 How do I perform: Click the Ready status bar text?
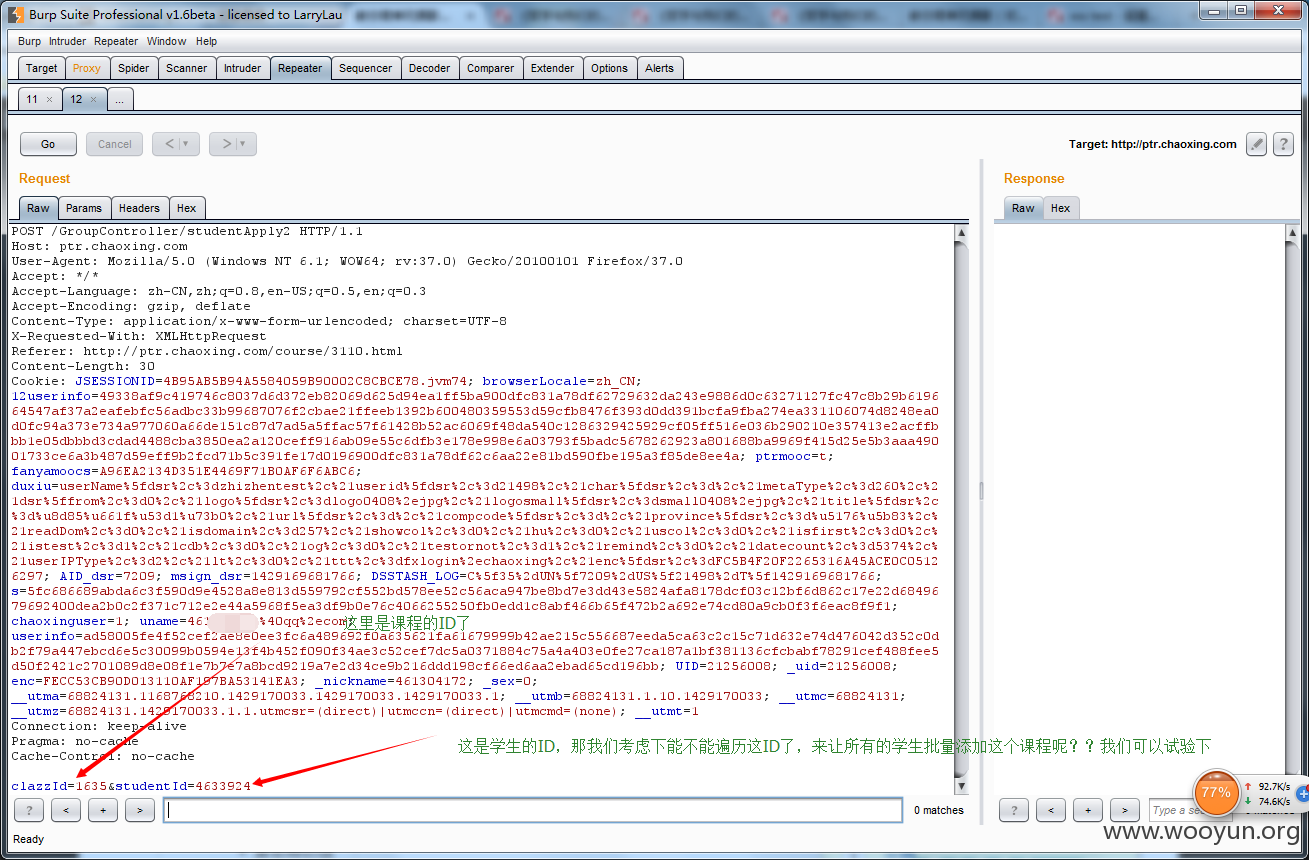(29, 839)
